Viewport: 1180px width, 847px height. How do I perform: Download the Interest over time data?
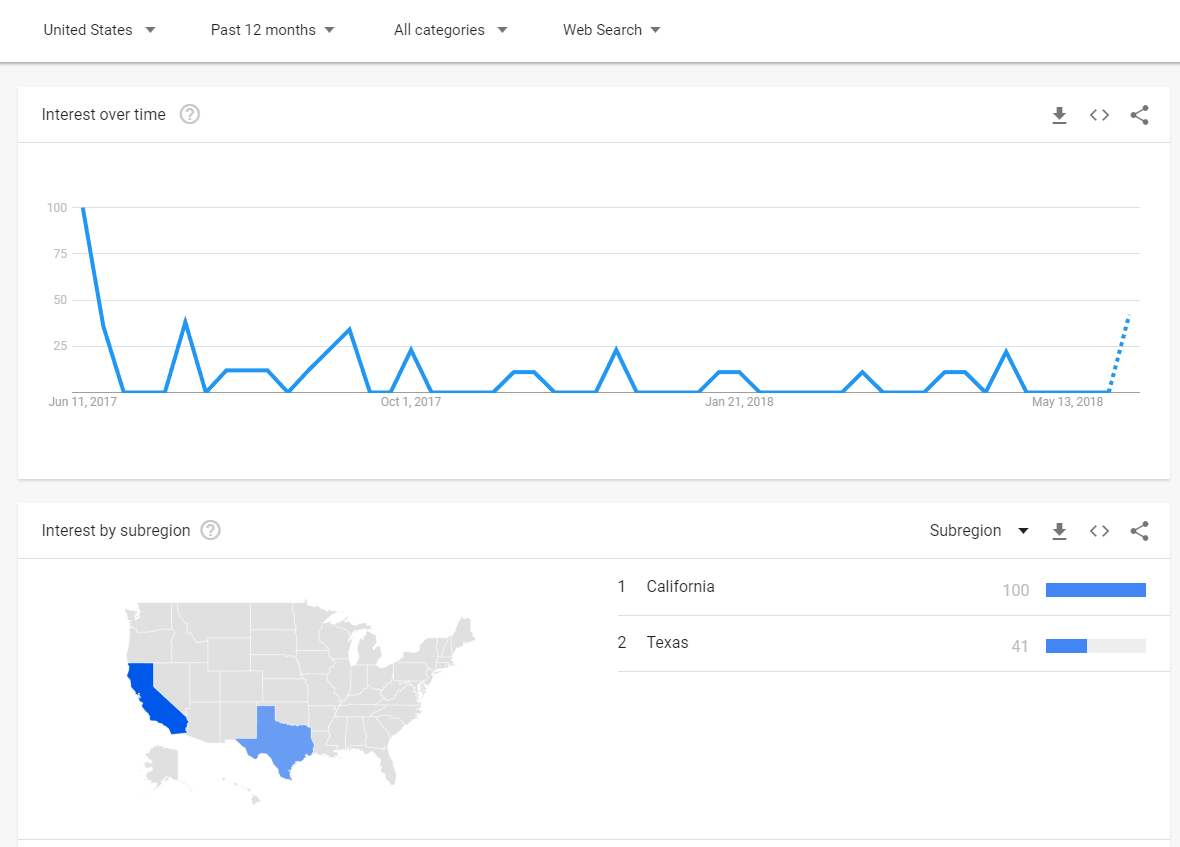coord(1059,115)
